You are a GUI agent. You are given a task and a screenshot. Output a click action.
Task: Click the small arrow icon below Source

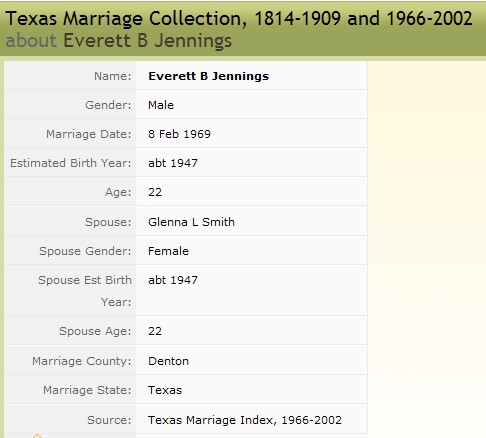tap(37, 436)
